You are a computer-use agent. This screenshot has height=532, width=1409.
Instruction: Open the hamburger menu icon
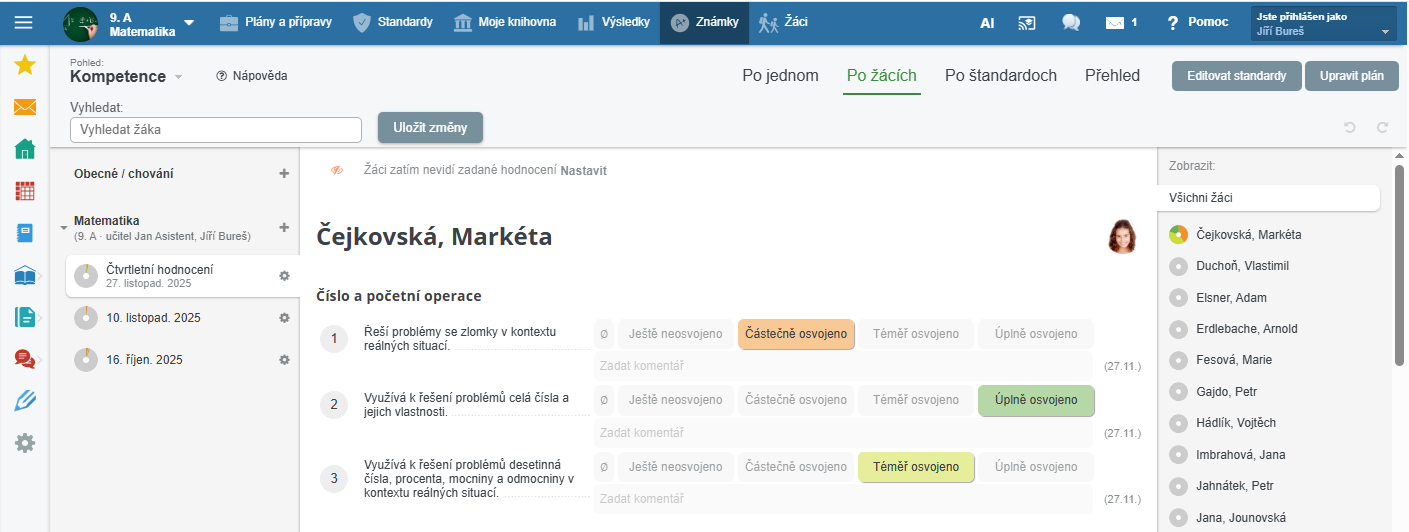(x=24, y=22)
